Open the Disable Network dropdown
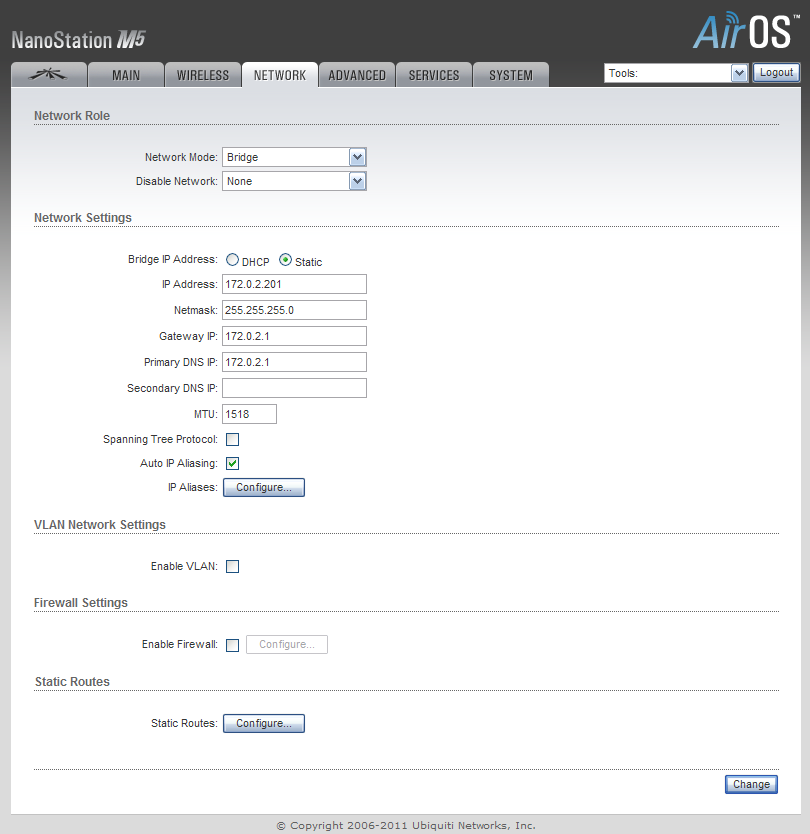810x834 pixels. point(294,181)
